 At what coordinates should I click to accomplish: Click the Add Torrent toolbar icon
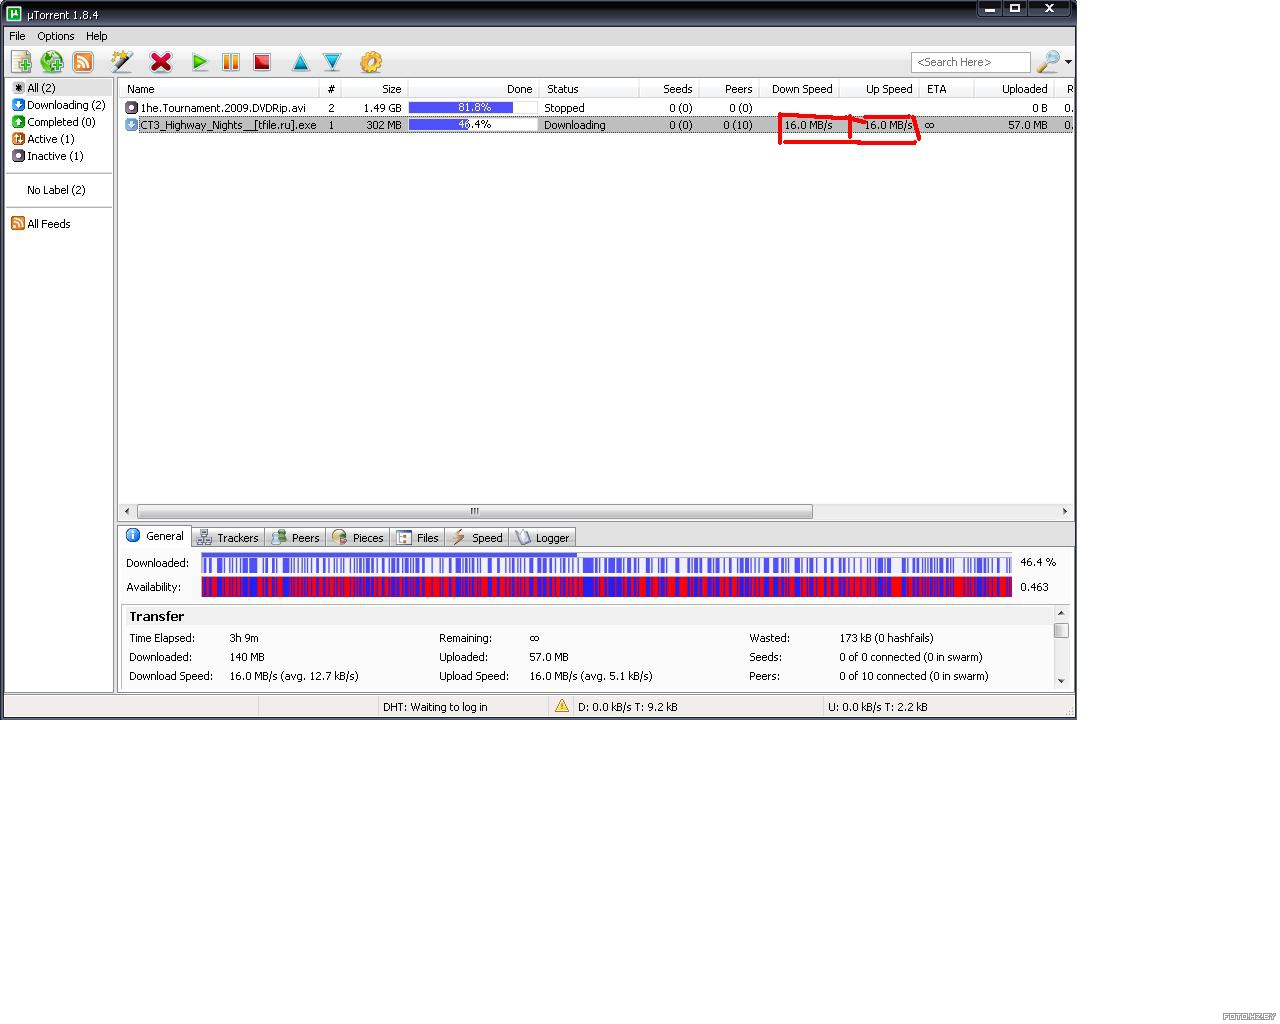point(21,62)
